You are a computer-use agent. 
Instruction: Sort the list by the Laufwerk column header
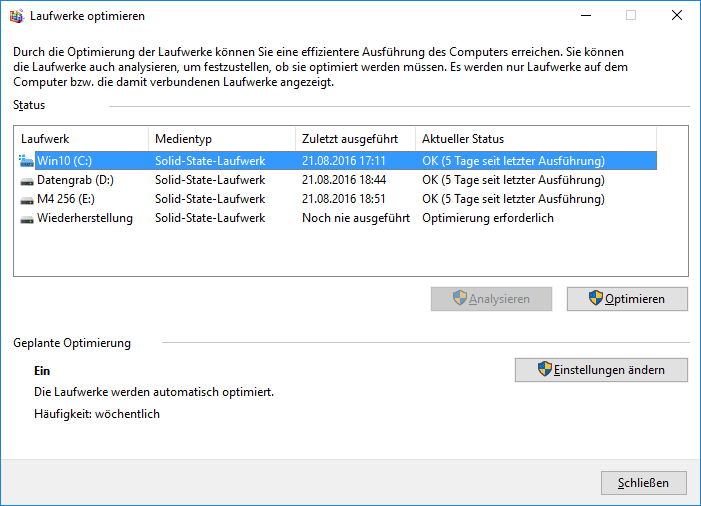tap(81, 139)
